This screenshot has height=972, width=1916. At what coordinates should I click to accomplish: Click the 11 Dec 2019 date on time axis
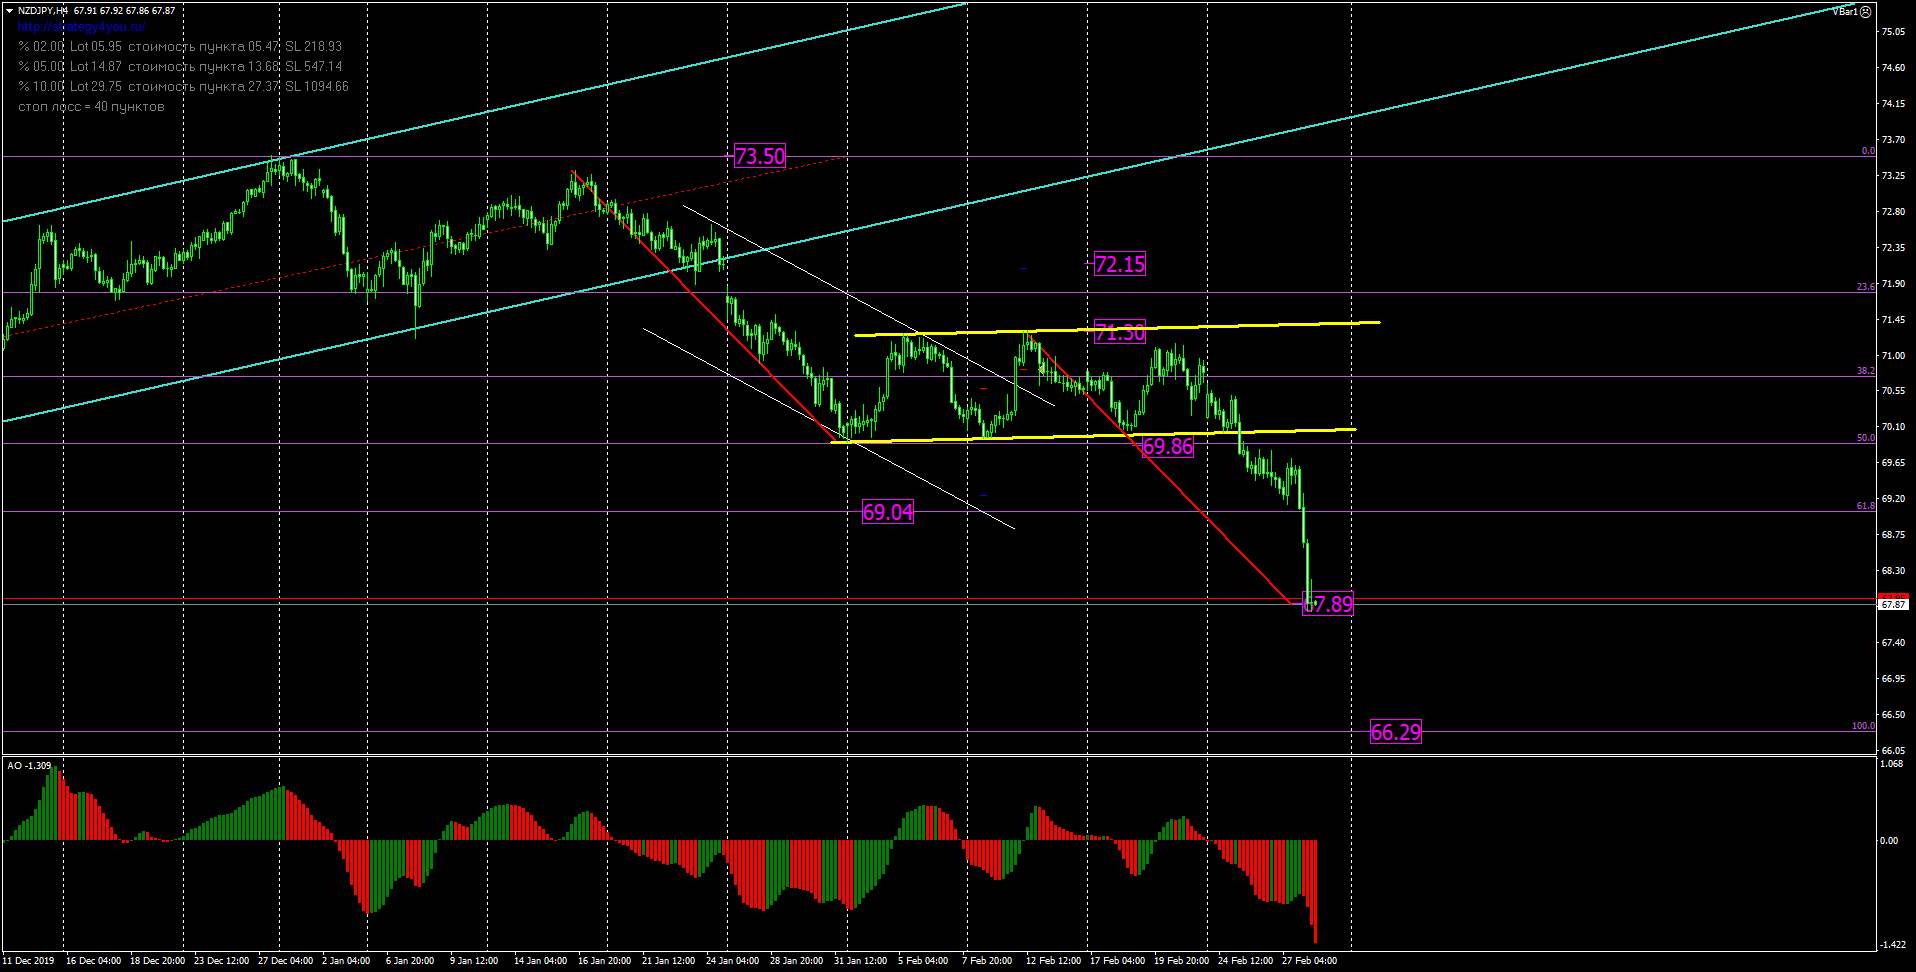tap(29, 961)
